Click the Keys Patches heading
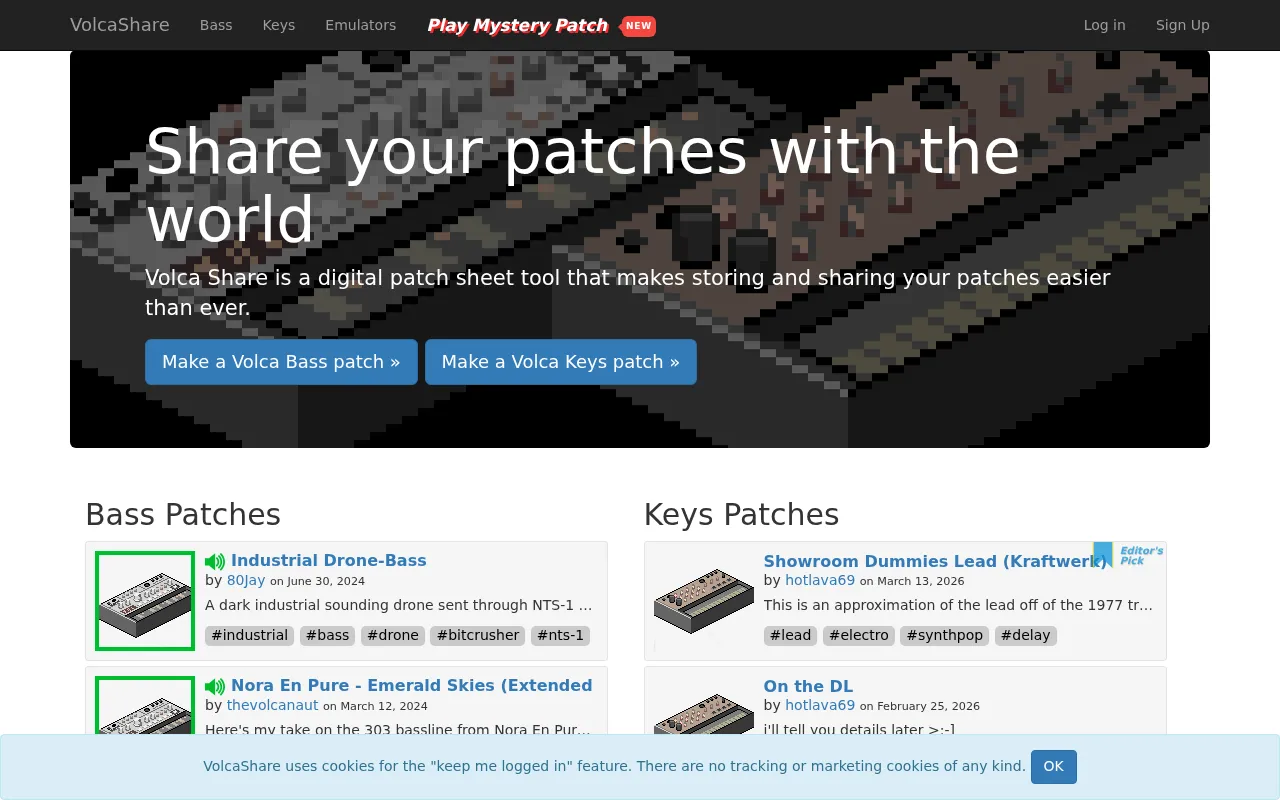The height and width of the screenshot is (800, 1280). pos(741,514)
